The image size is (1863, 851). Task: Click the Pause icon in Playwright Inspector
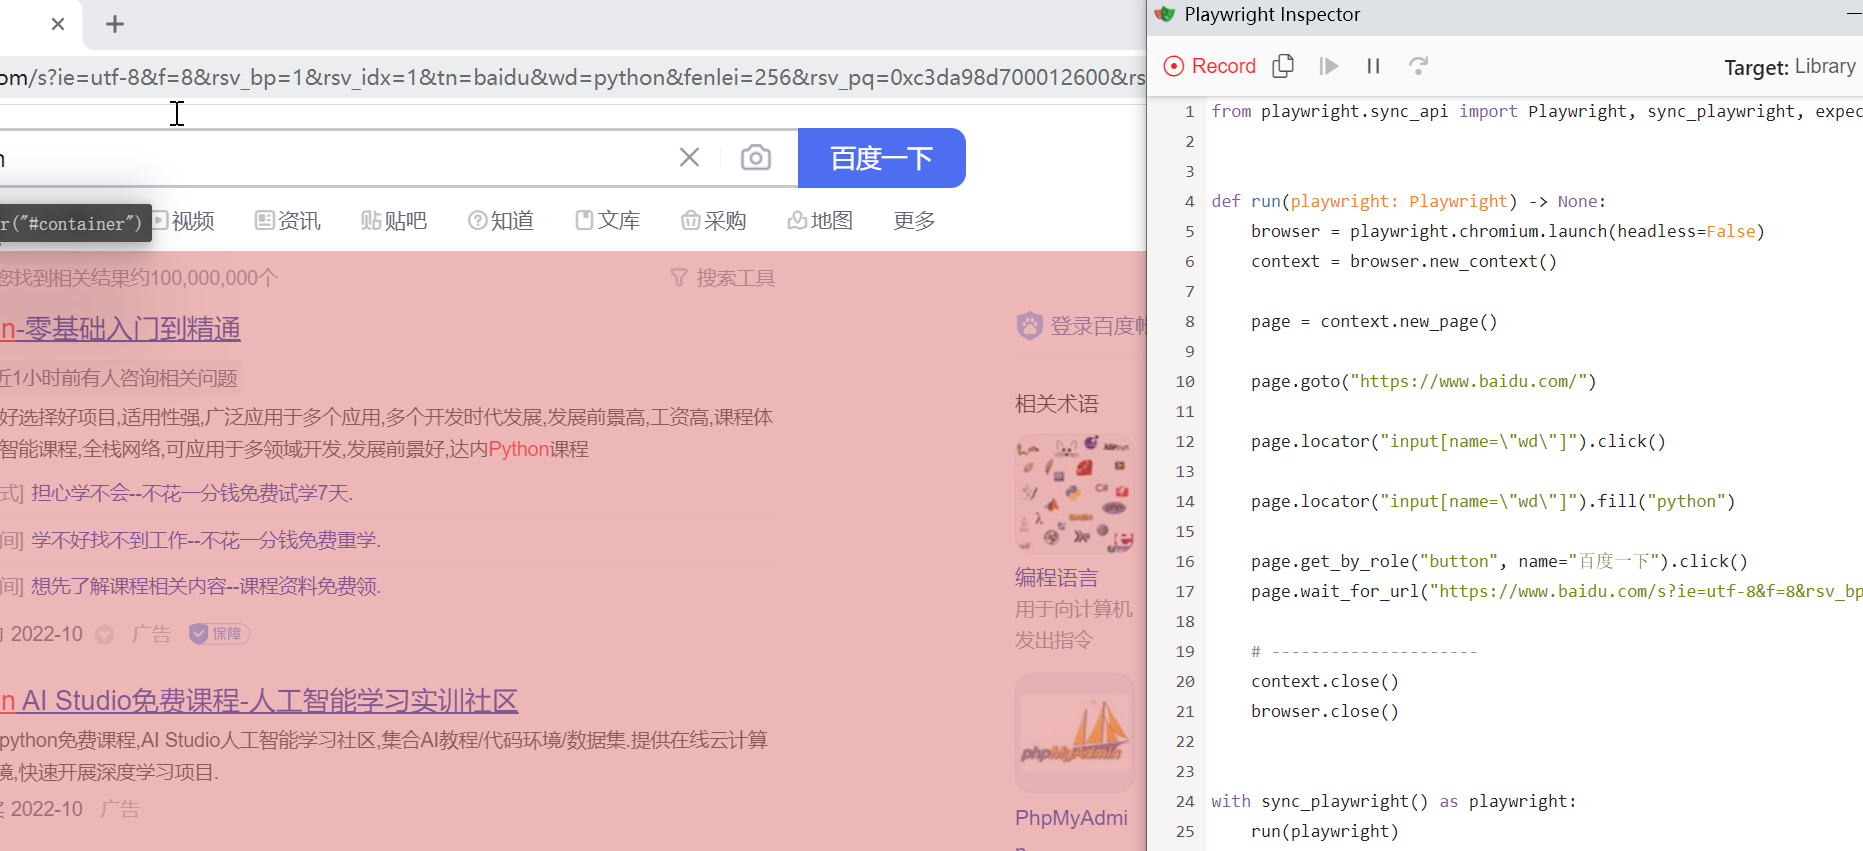(1374, 66)
